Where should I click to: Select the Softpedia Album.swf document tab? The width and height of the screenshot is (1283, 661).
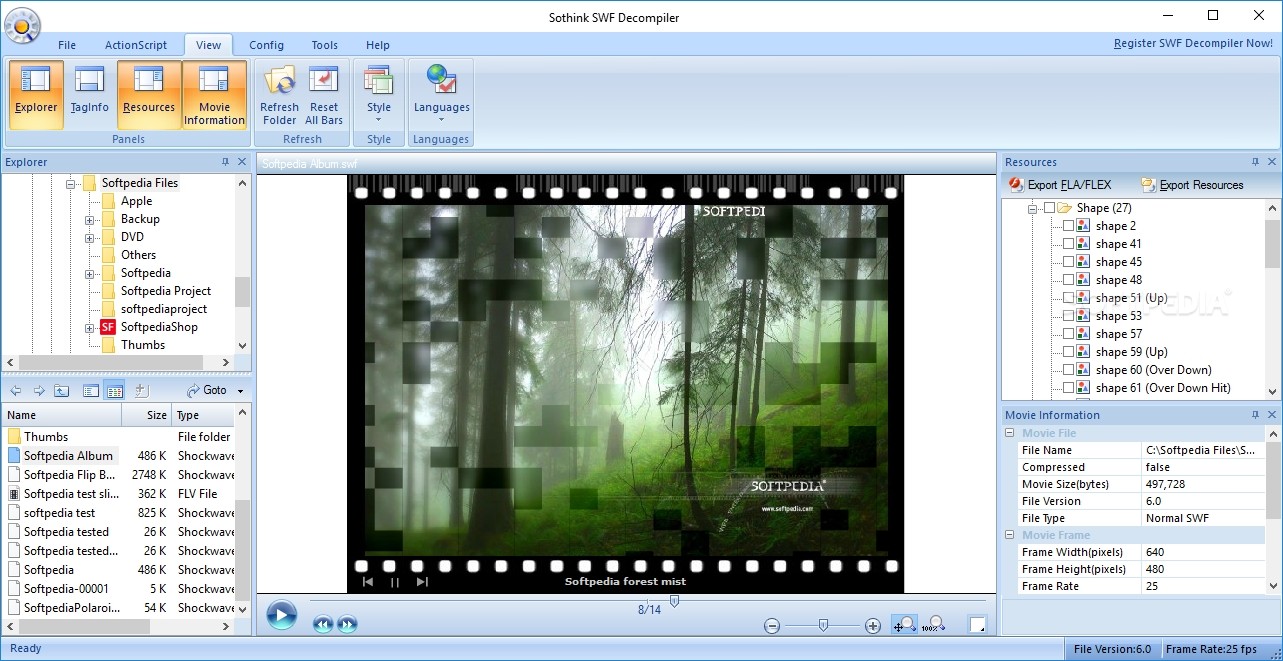(309, 164)
